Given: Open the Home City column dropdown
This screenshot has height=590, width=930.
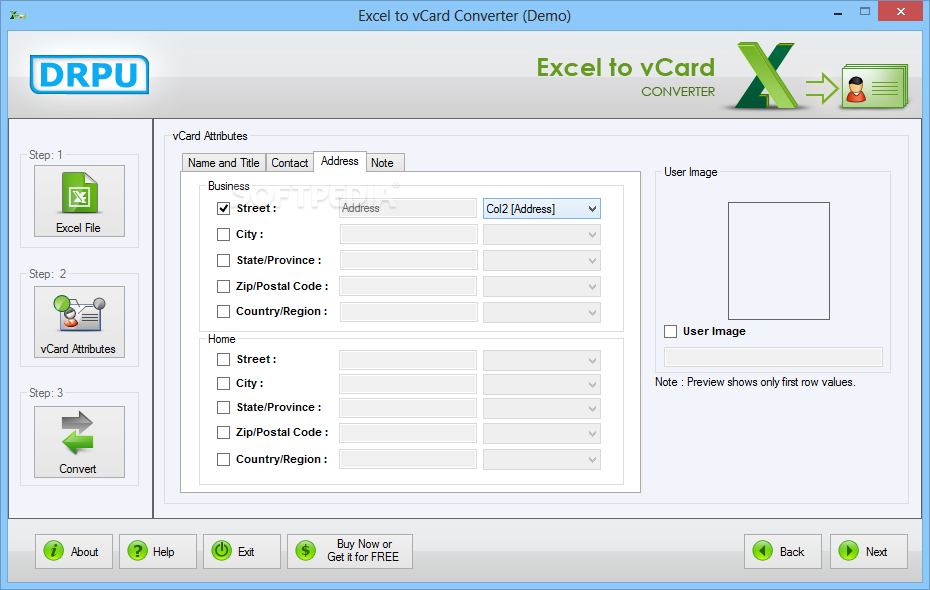Looking at the screenshot, I should (542, 385).
